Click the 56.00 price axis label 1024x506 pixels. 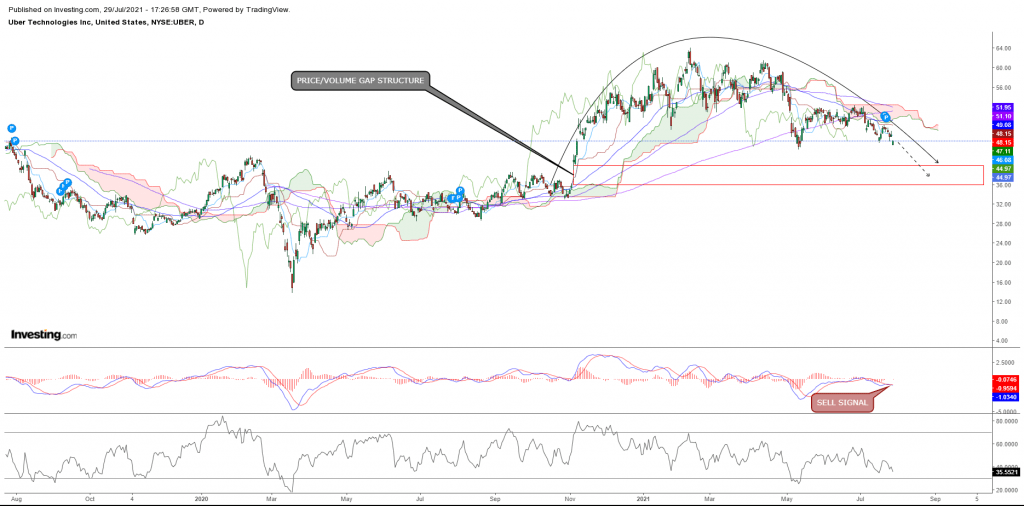pos(1003,87)
